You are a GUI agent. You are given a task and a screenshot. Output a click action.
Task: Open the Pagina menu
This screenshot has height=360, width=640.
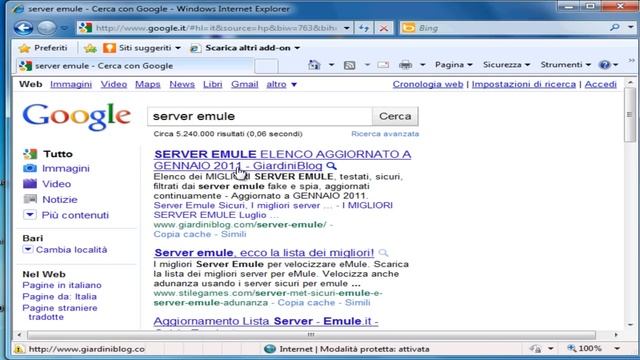(x=453, y=64)
